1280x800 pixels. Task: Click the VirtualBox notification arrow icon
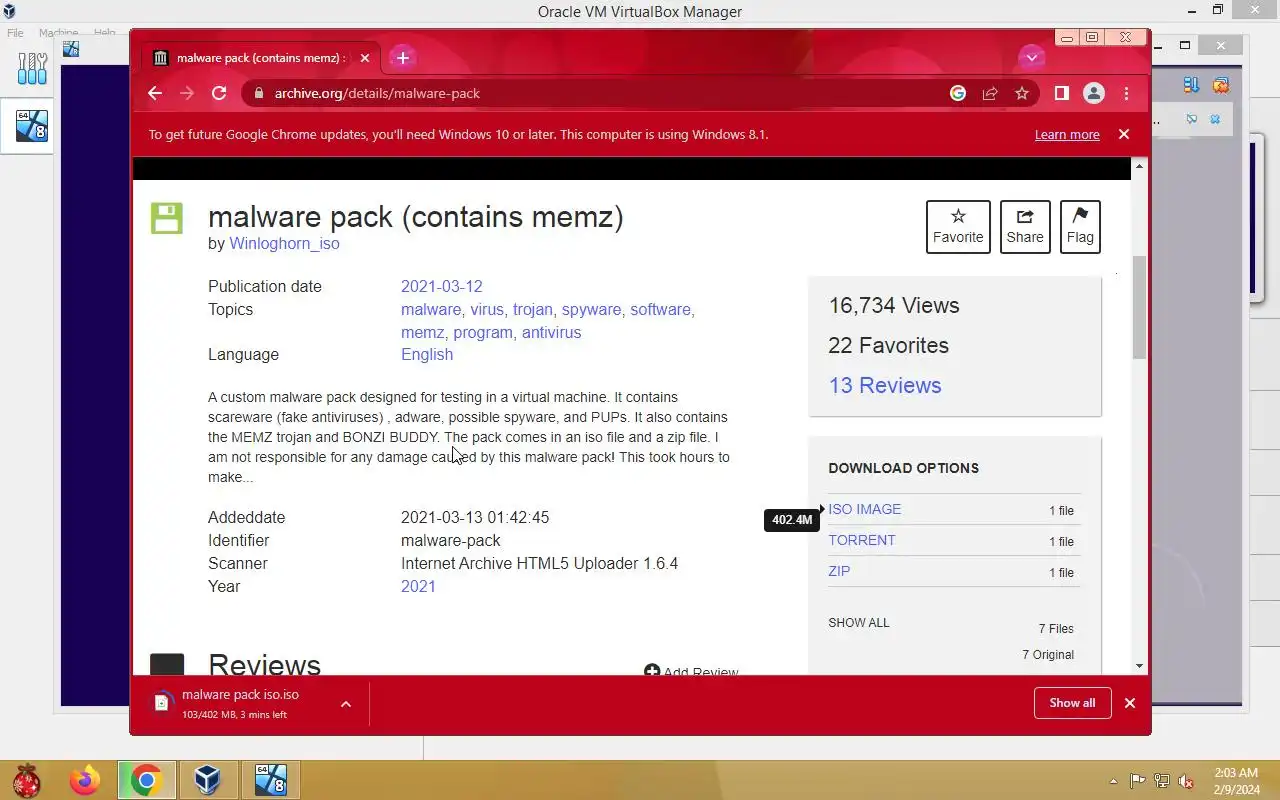[x=1192, y=119]
